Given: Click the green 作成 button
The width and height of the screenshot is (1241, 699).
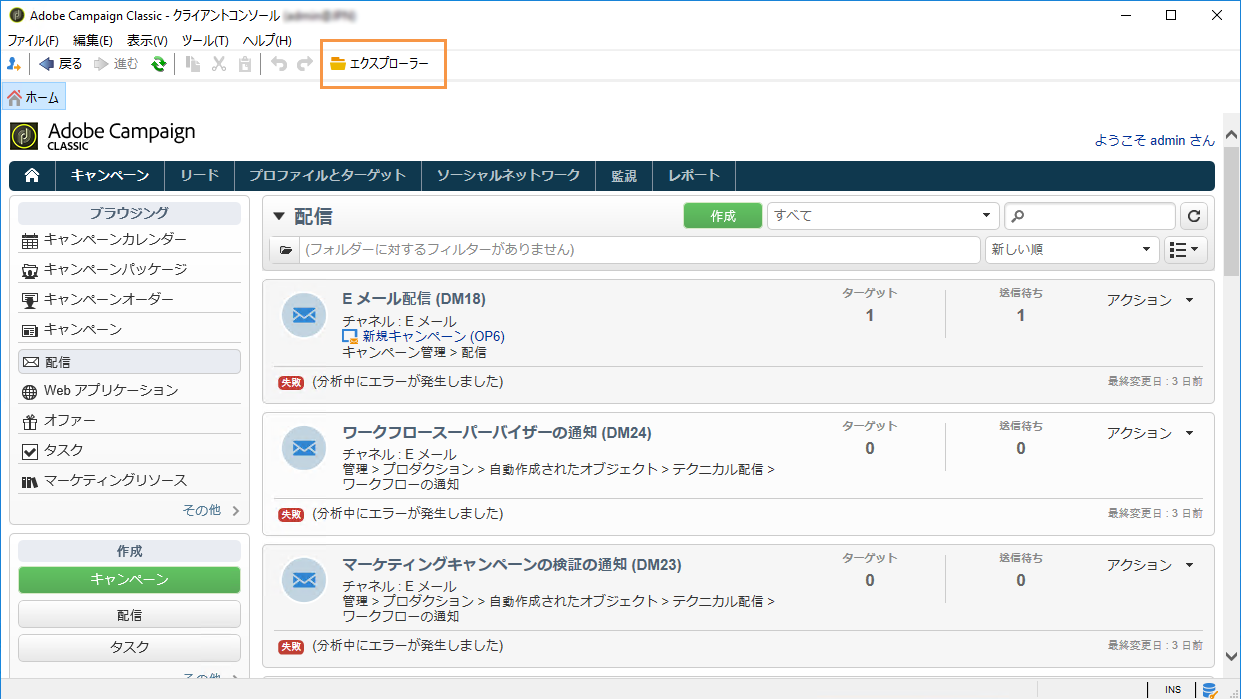Looking at the screenshot, I should coord(722,216).
